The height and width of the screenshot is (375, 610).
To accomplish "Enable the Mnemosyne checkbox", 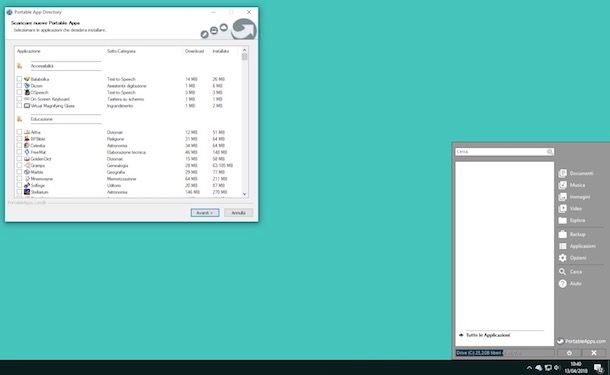I will point(19,179).
